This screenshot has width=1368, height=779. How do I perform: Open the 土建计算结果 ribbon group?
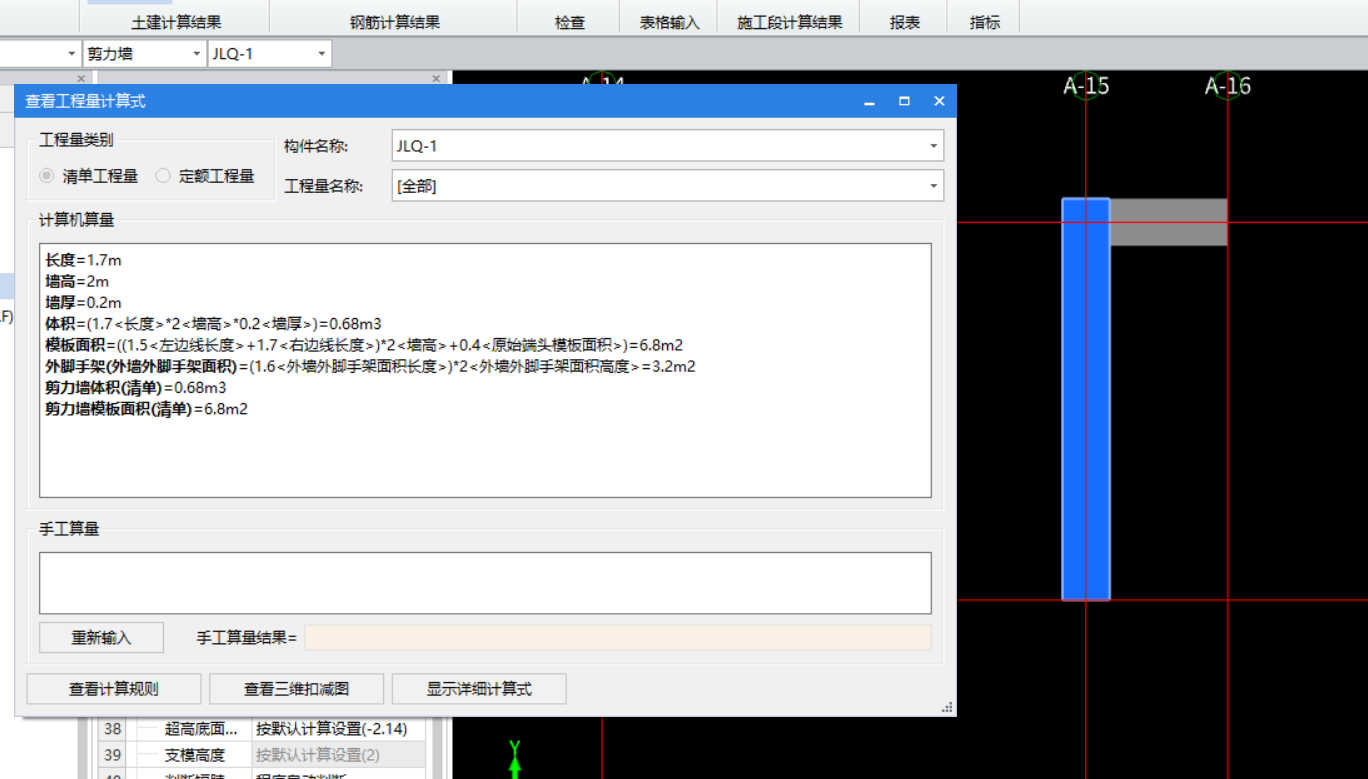coord(176,22)
